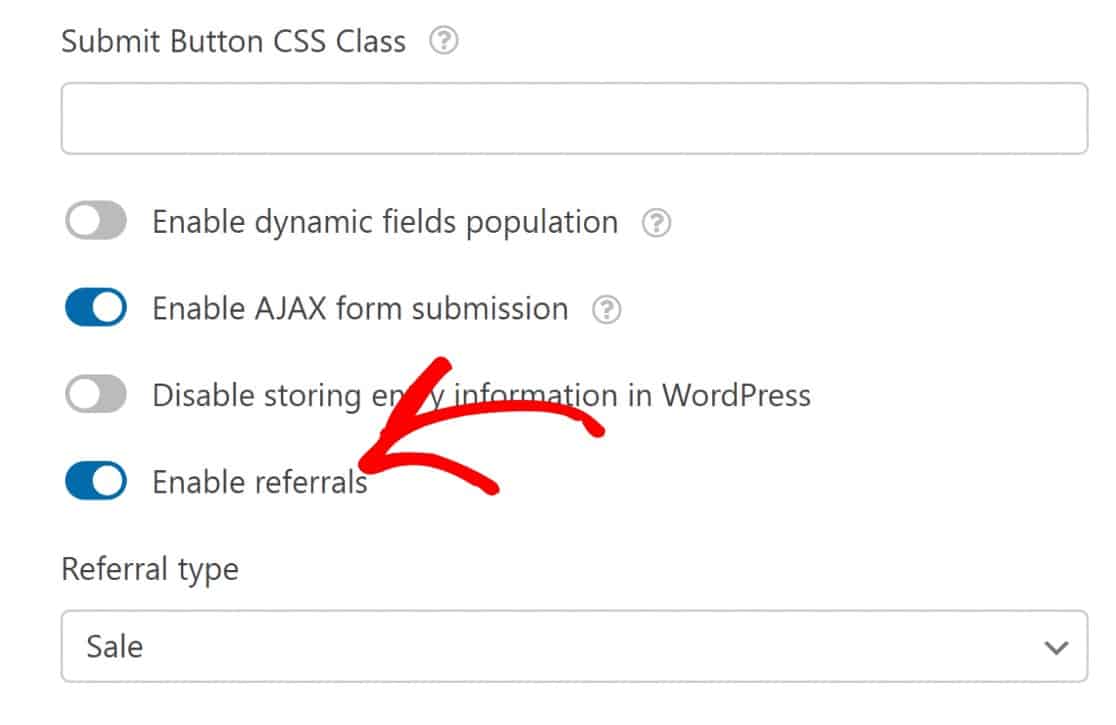This screenshot has width=1116, height=725.
Task: Select the Sale value in dropdown
Action: tap(115, 647)
